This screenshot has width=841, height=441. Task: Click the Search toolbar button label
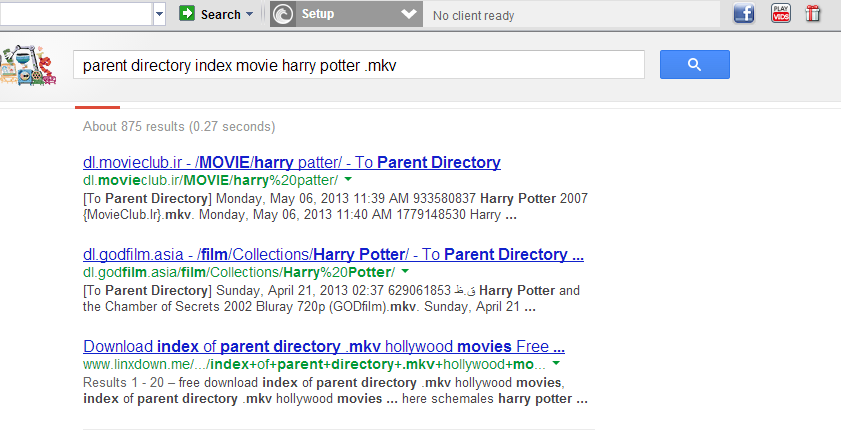[220, 14]
